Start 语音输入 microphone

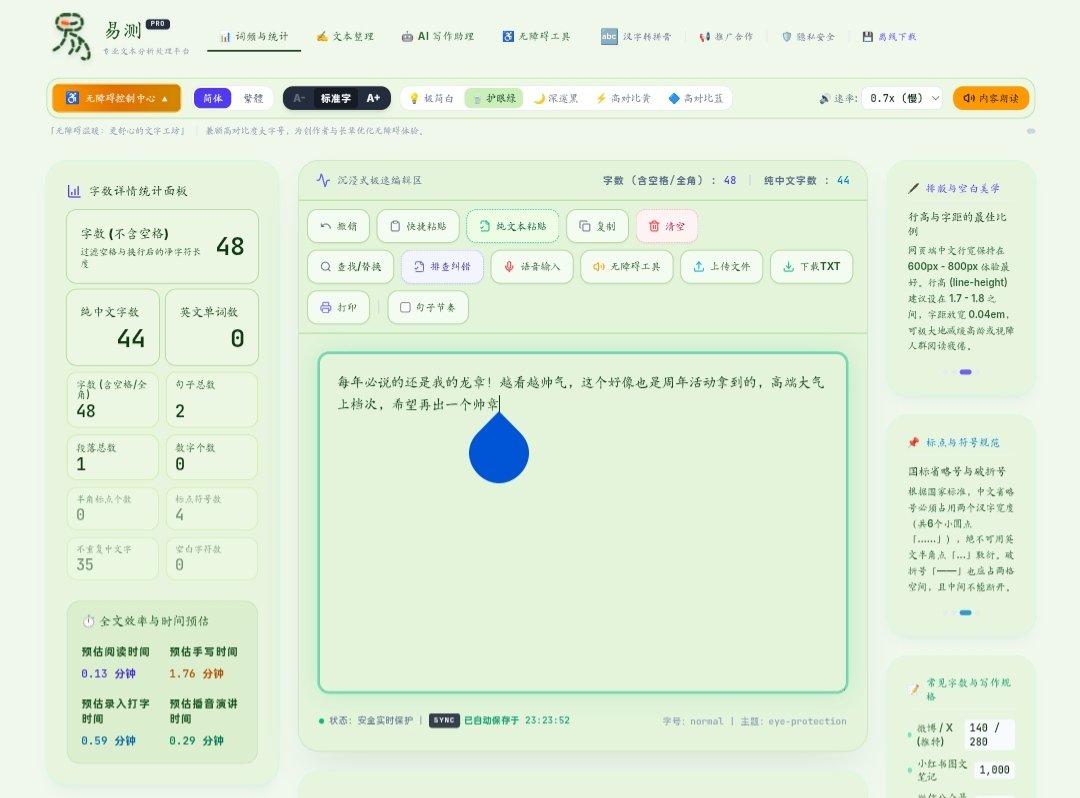tap(532, 266)
